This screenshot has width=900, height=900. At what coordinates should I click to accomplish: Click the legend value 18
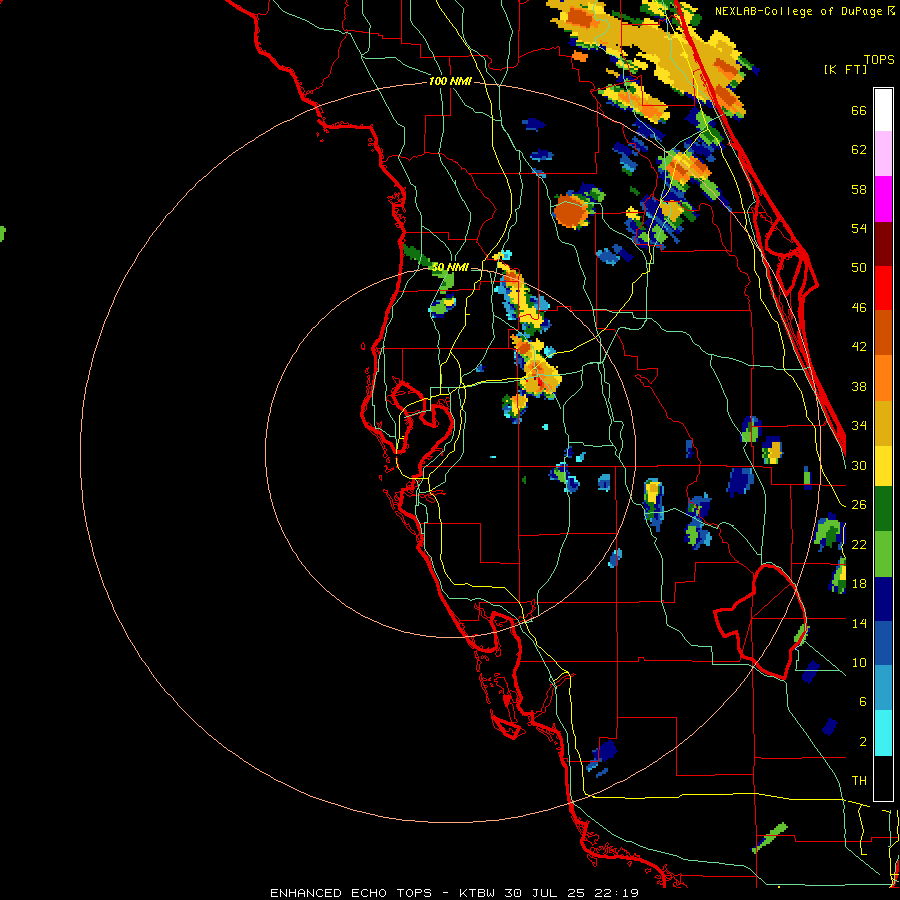click(x=859, y=584)
